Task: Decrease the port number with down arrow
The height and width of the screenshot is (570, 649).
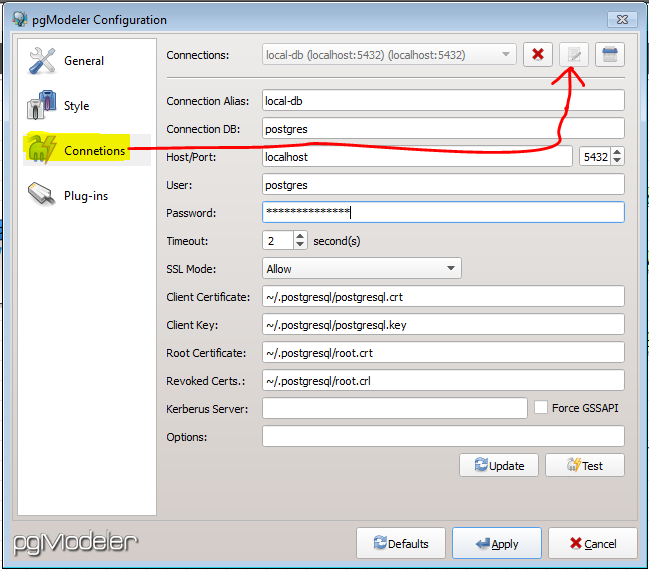Action: click(617, 161)
